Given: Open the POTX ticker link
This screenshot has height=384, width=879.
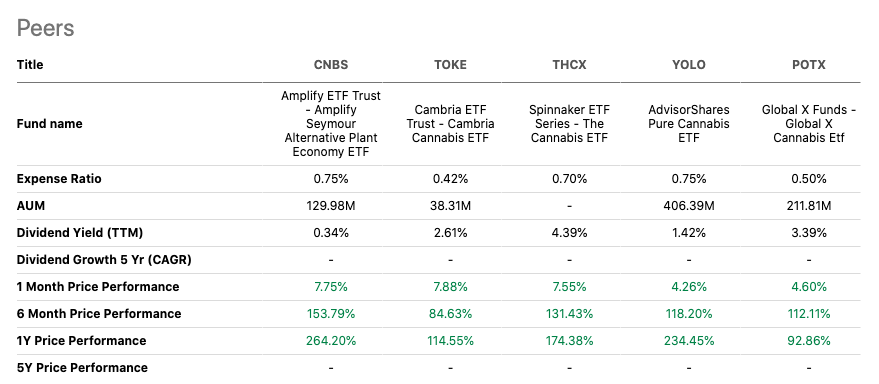Looking at the screenshot, I should pos(808,64).
